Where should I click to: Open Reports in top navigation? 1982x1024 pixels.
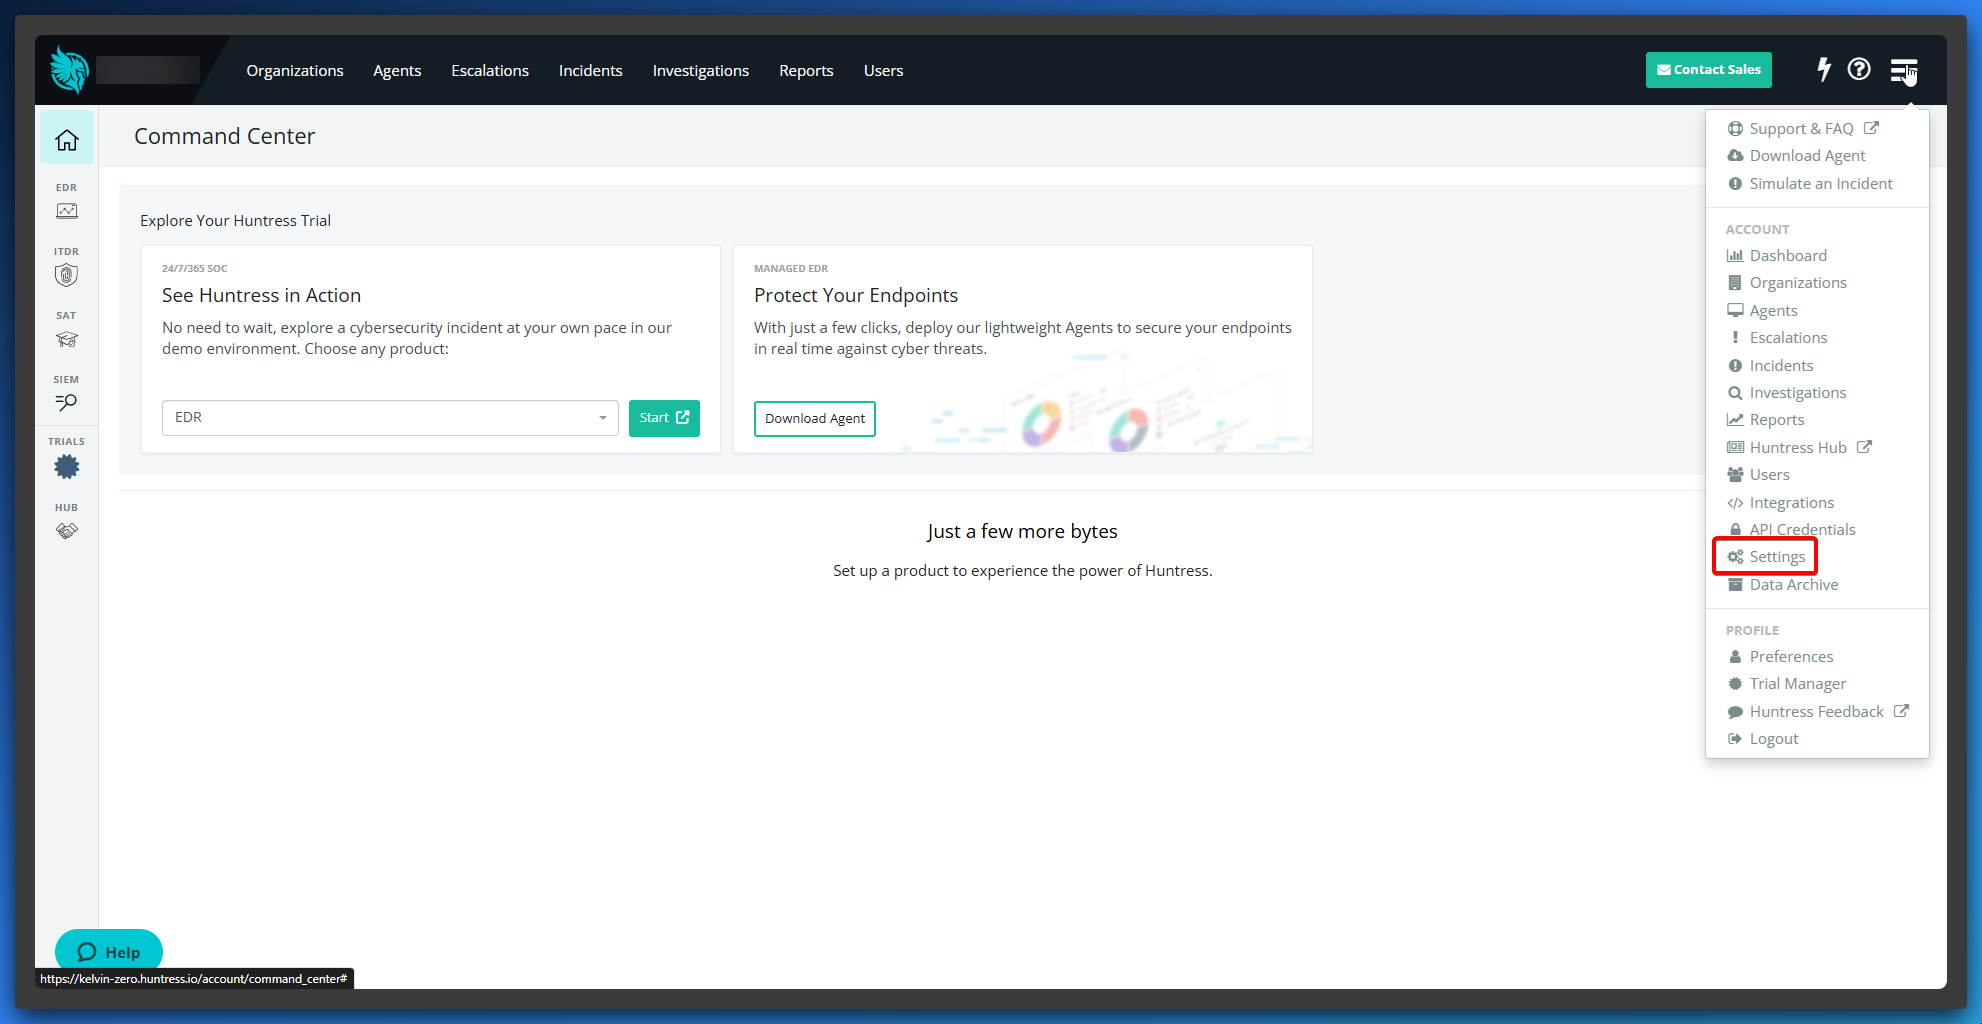click(806, 70)
